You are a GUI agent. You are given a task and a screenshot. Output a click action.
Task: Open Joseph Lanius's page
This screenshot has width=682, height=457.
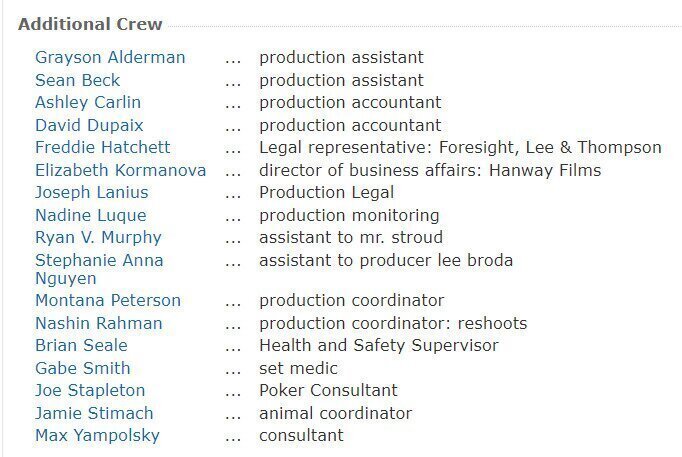pyautogui.click(x=92, y=192)
